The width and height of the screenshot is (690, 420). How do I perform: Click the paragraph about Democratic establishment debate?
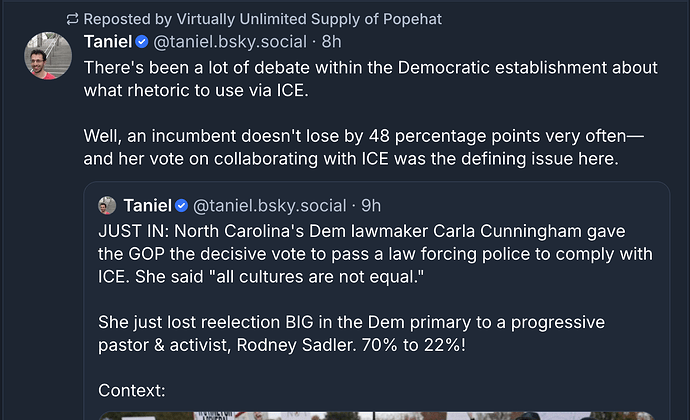(x=370, y=78)
